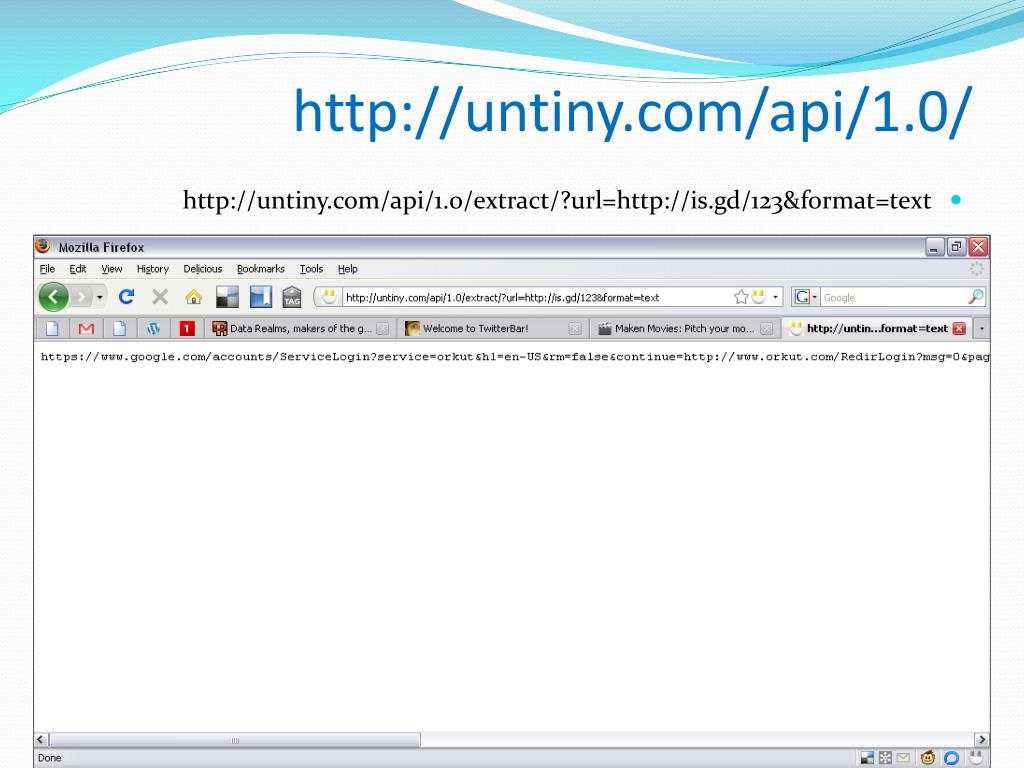Open the Delicious sidebar bookmark icon
This screenshot has width=1024, height=768.
(261, 297)
